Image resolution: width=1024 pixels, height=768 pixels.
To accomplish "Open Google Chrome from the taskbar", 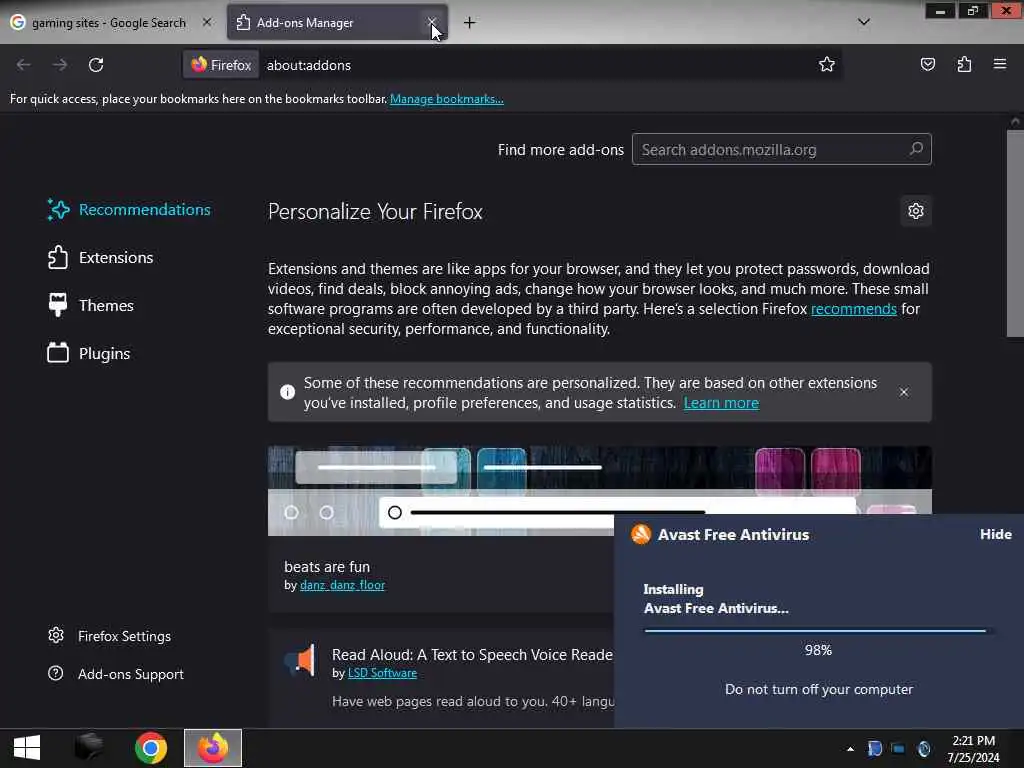I will point(151,748).
